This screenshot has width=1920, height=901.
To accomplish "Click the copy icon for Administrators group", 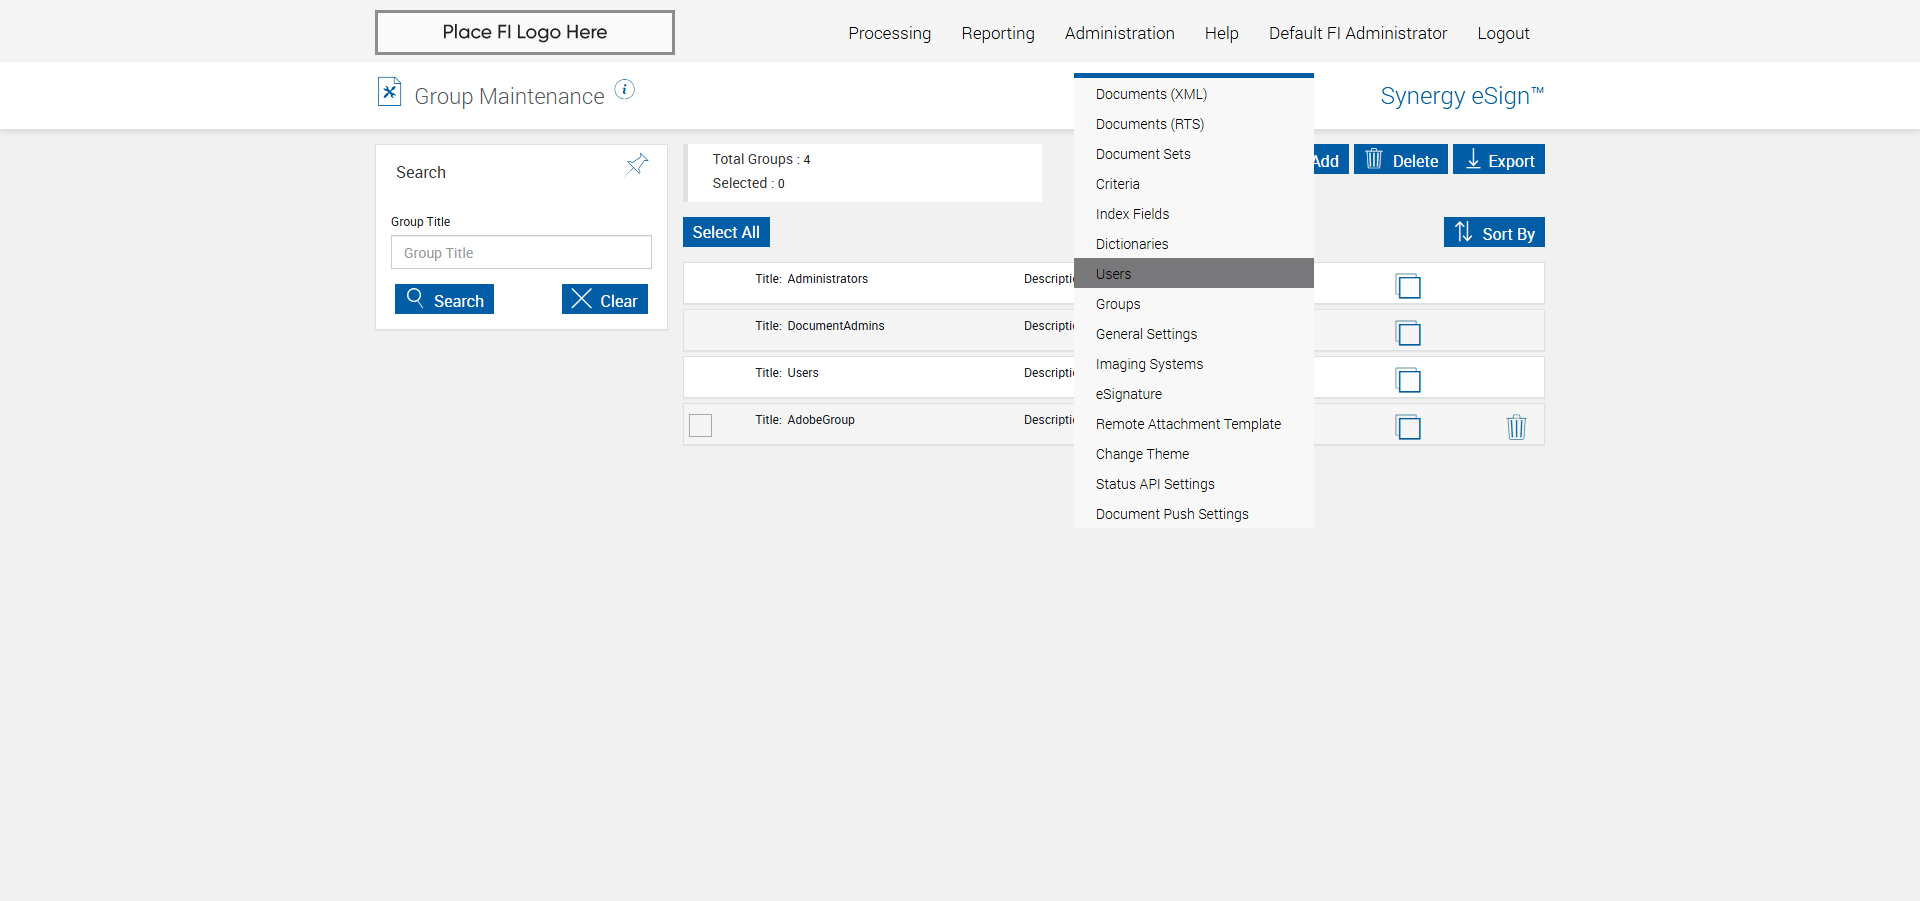I will coord(1408,286).
